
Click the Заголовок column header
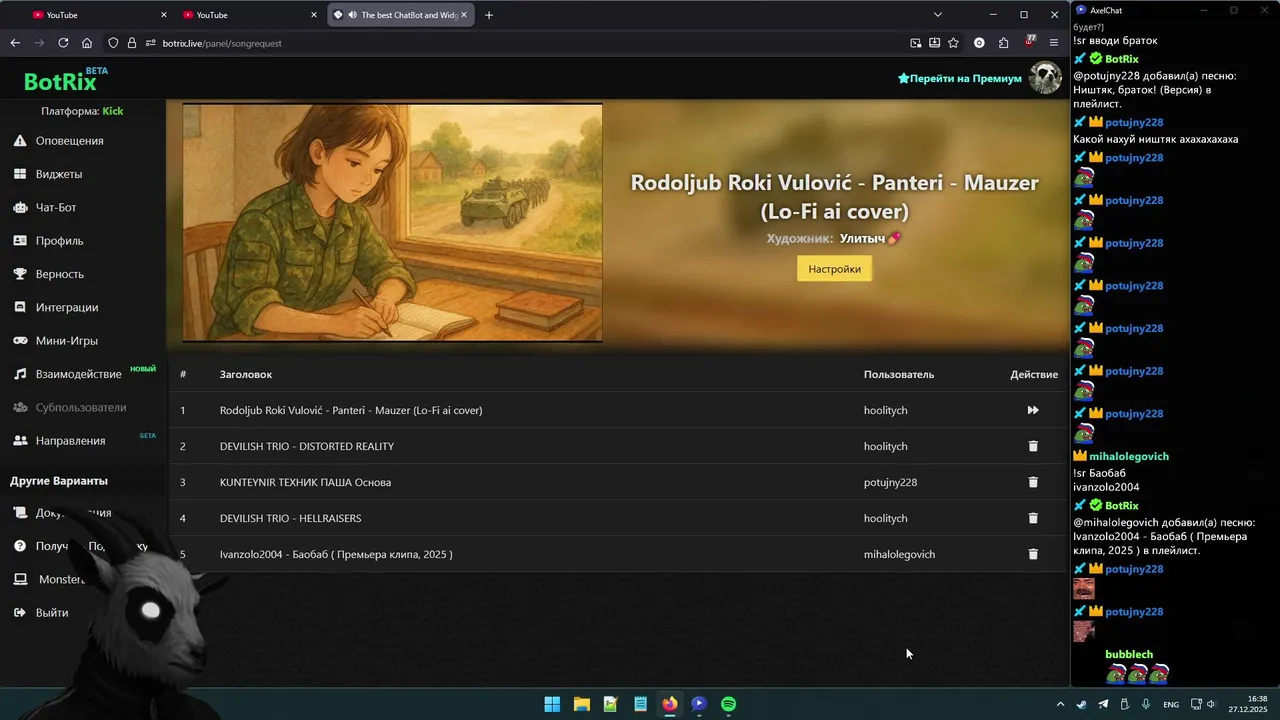[246, 374]
